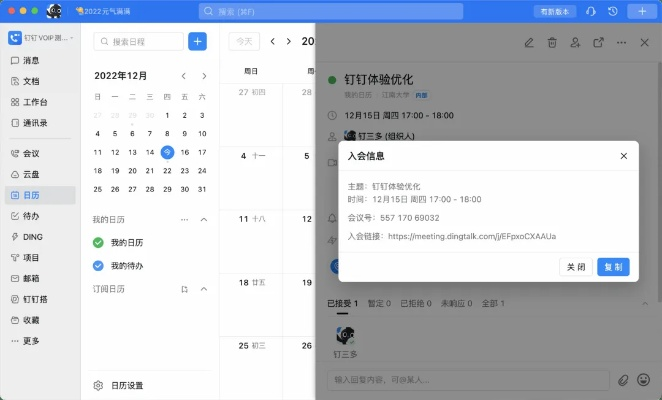Image resolution: width=662 pixels, height=400 pixels.
Task: Click the pencil edit icon for the event
Action: click(529, 42)
